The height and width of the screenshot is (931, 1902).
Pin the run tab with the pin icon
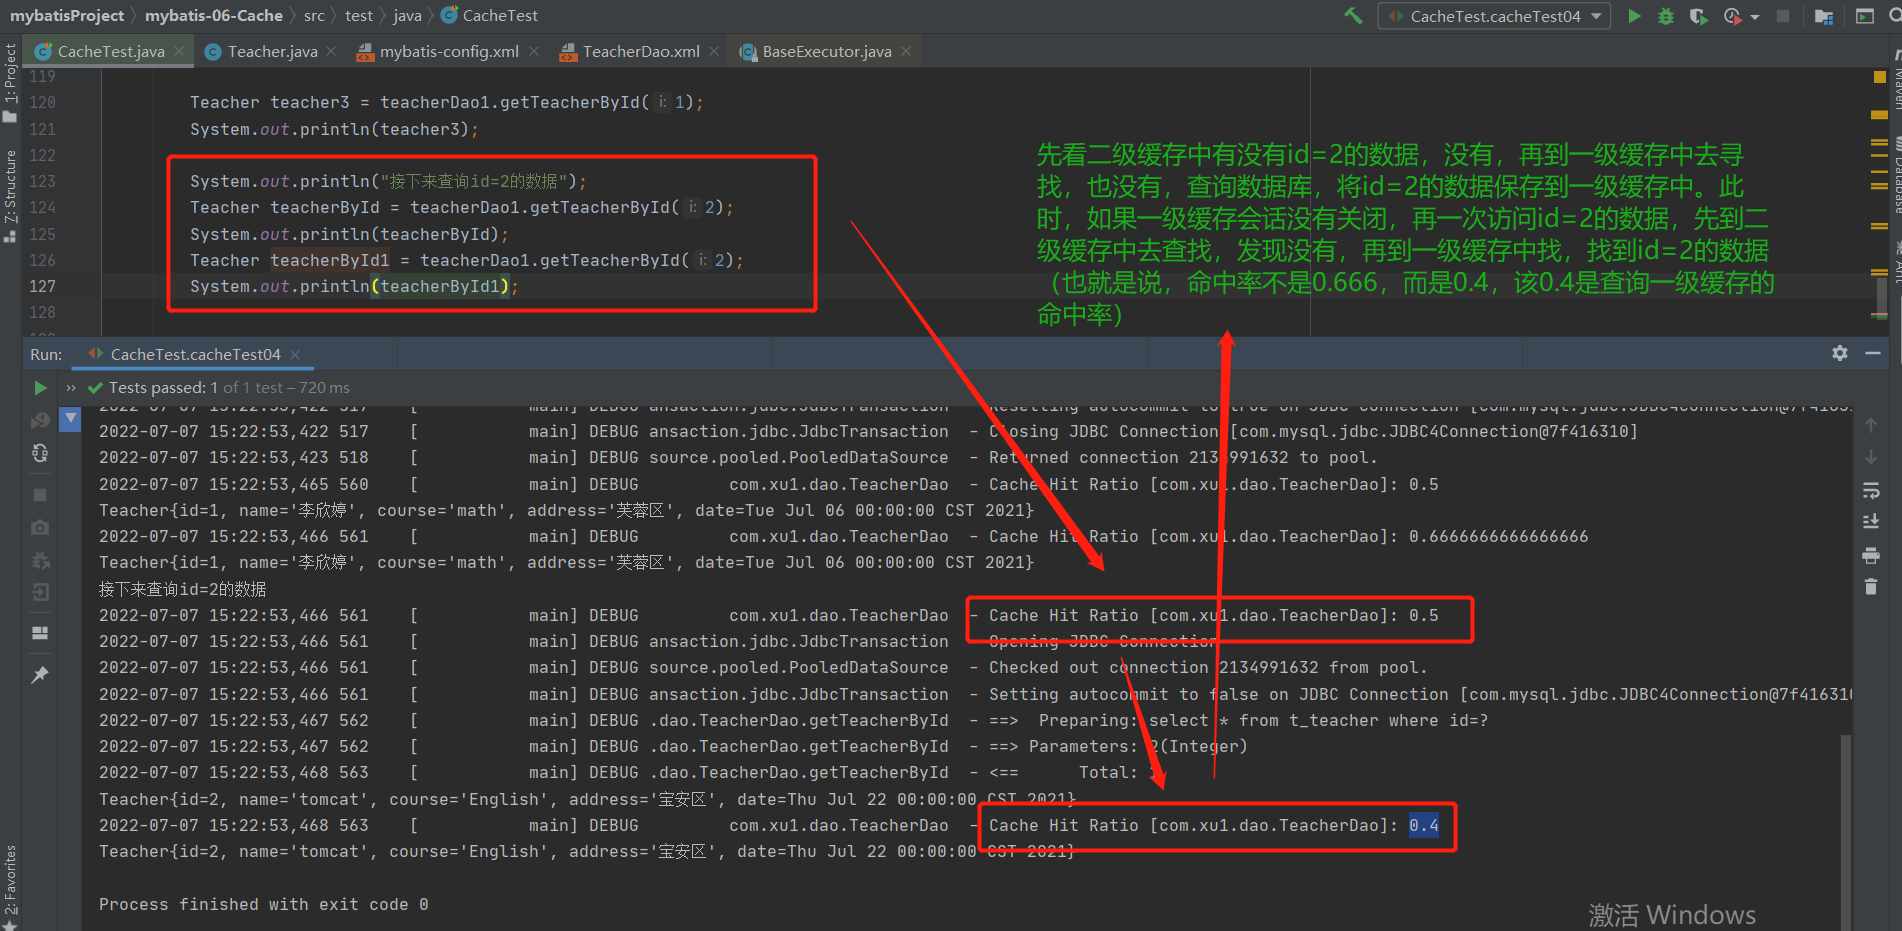(x=40, y=675)
